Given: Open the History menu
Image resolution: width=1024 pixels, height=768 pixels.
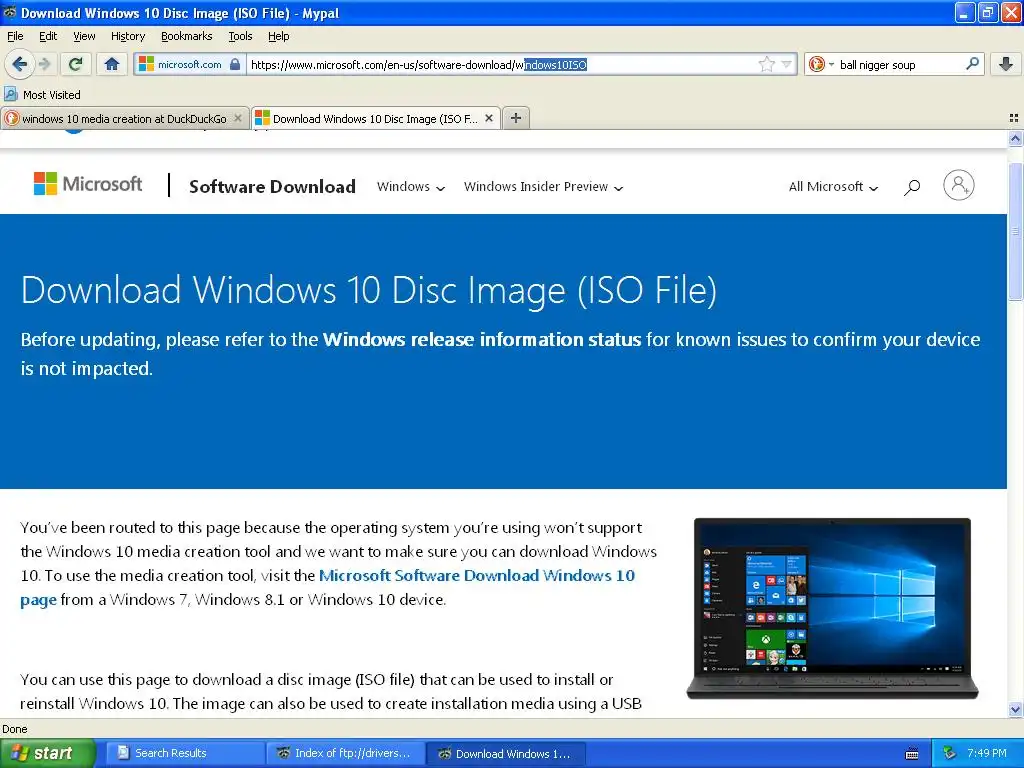Looking at the screenshot, I should click(127, 36).
